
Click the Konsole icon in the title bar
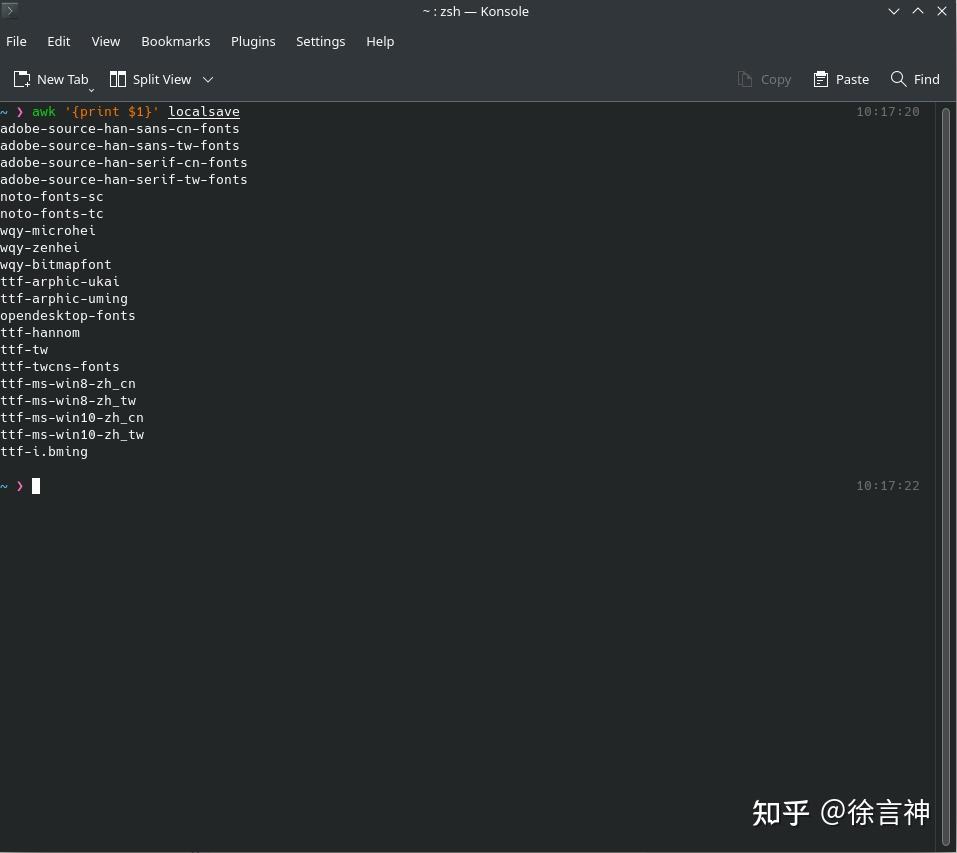click(10, 11)
